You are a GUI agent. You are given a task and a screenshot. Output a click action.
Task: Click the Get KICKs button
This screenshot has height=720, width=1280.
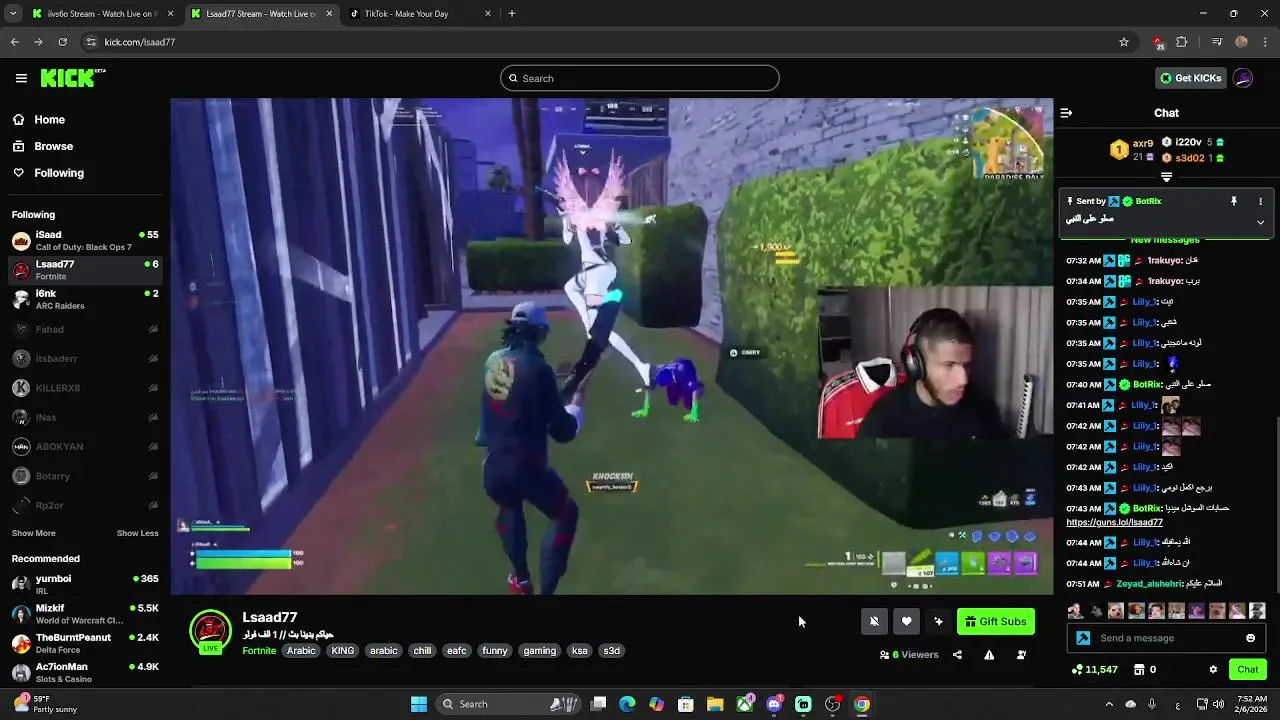[x=1190, y=78]
